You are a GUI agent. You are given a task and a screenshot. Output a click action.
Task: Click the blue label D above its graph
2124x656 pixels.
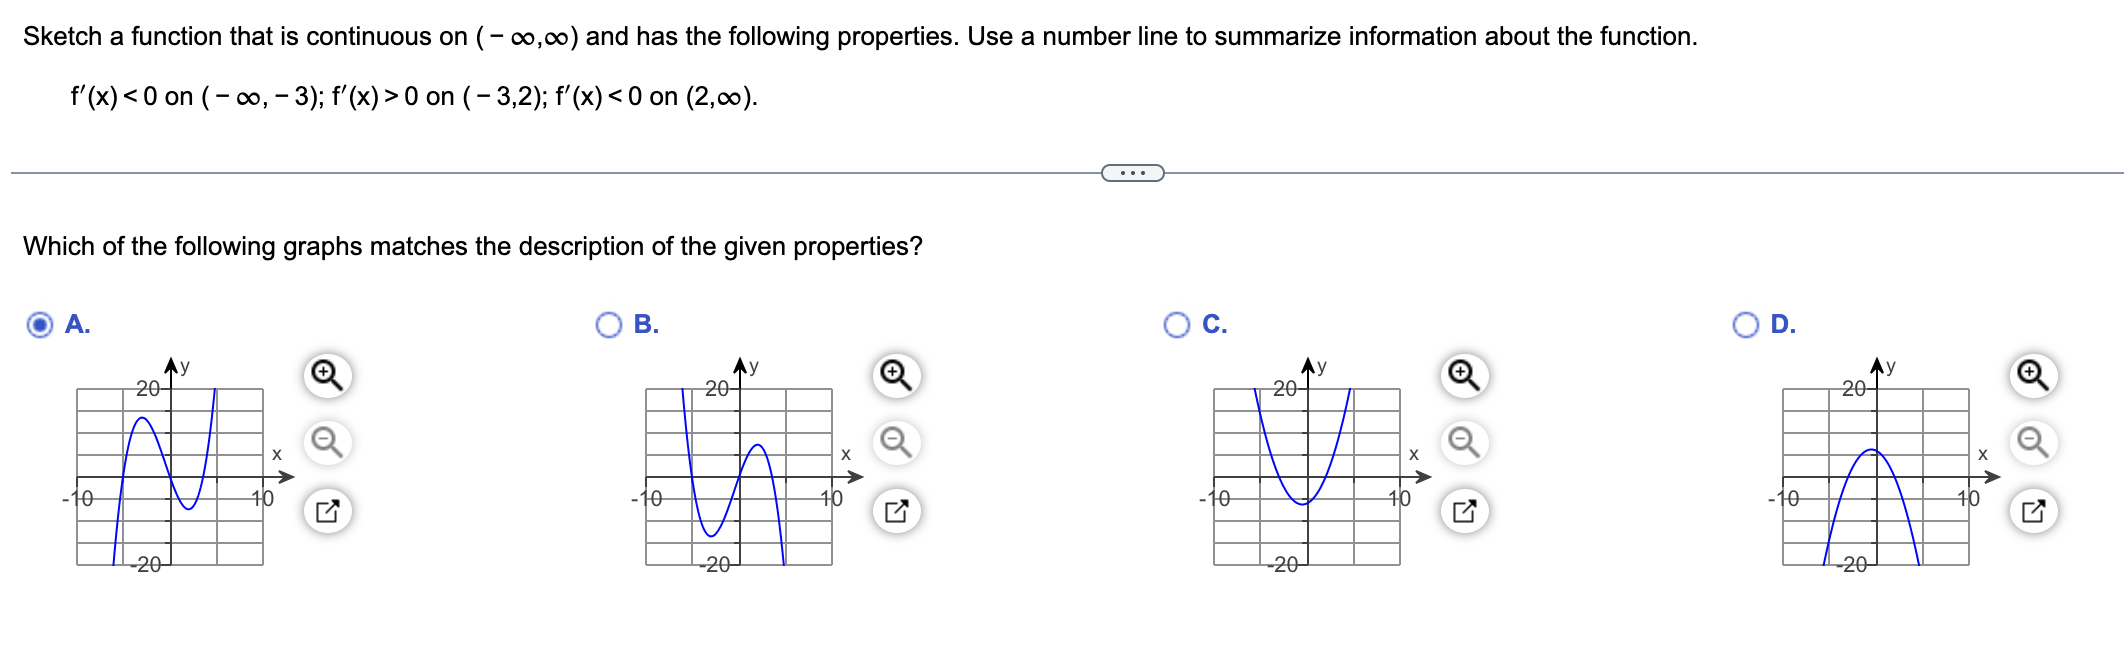point(1781,324)
